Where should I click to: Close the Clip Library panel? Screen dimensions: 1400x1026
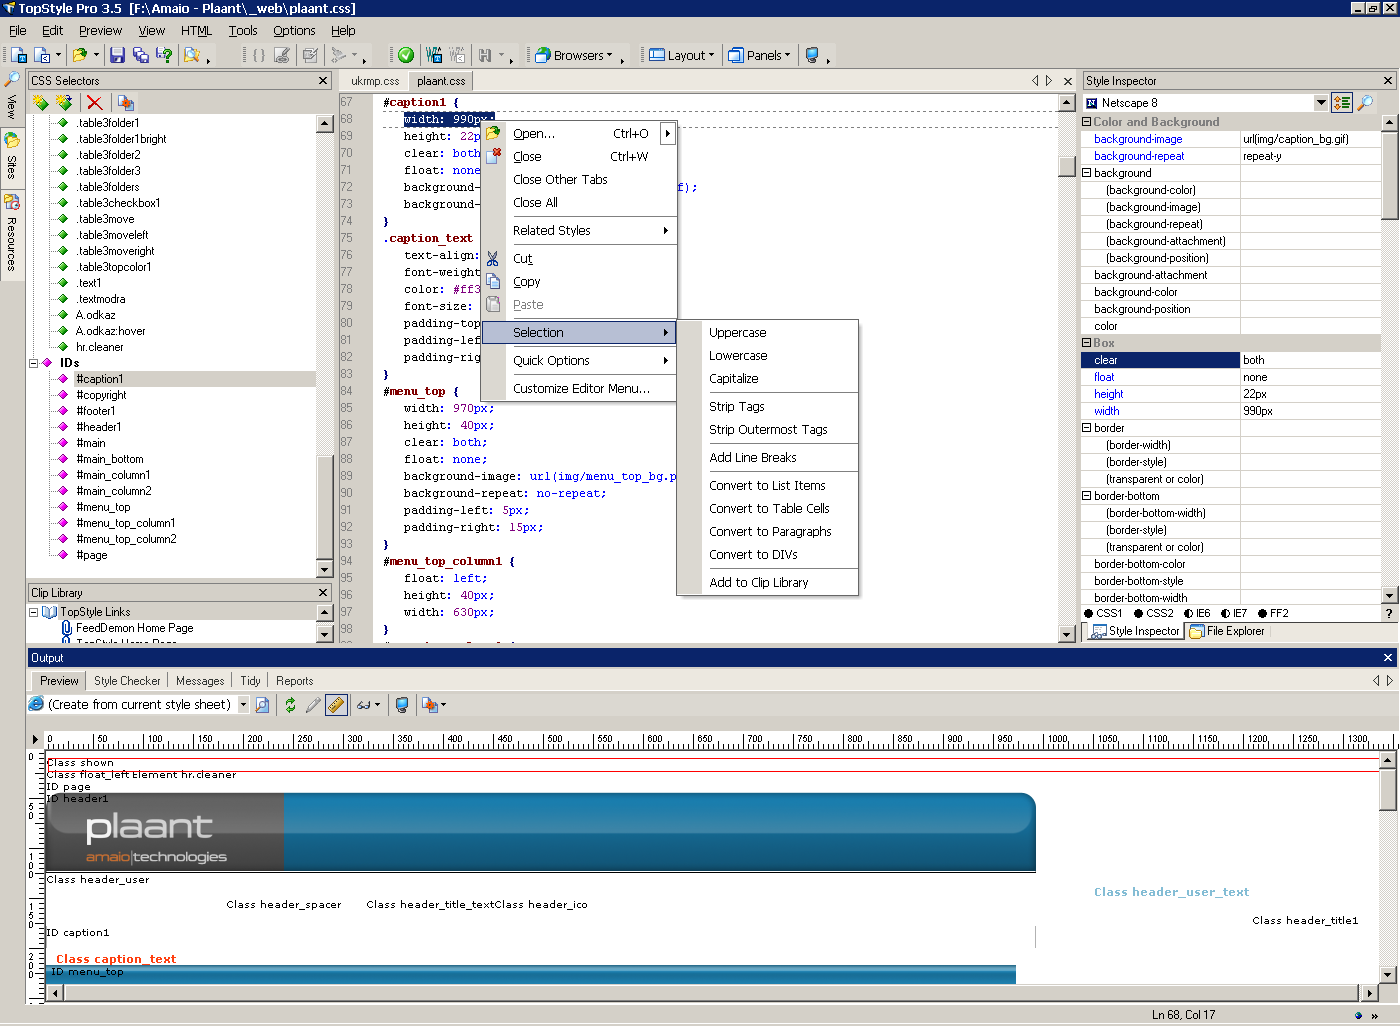[323, 593]
